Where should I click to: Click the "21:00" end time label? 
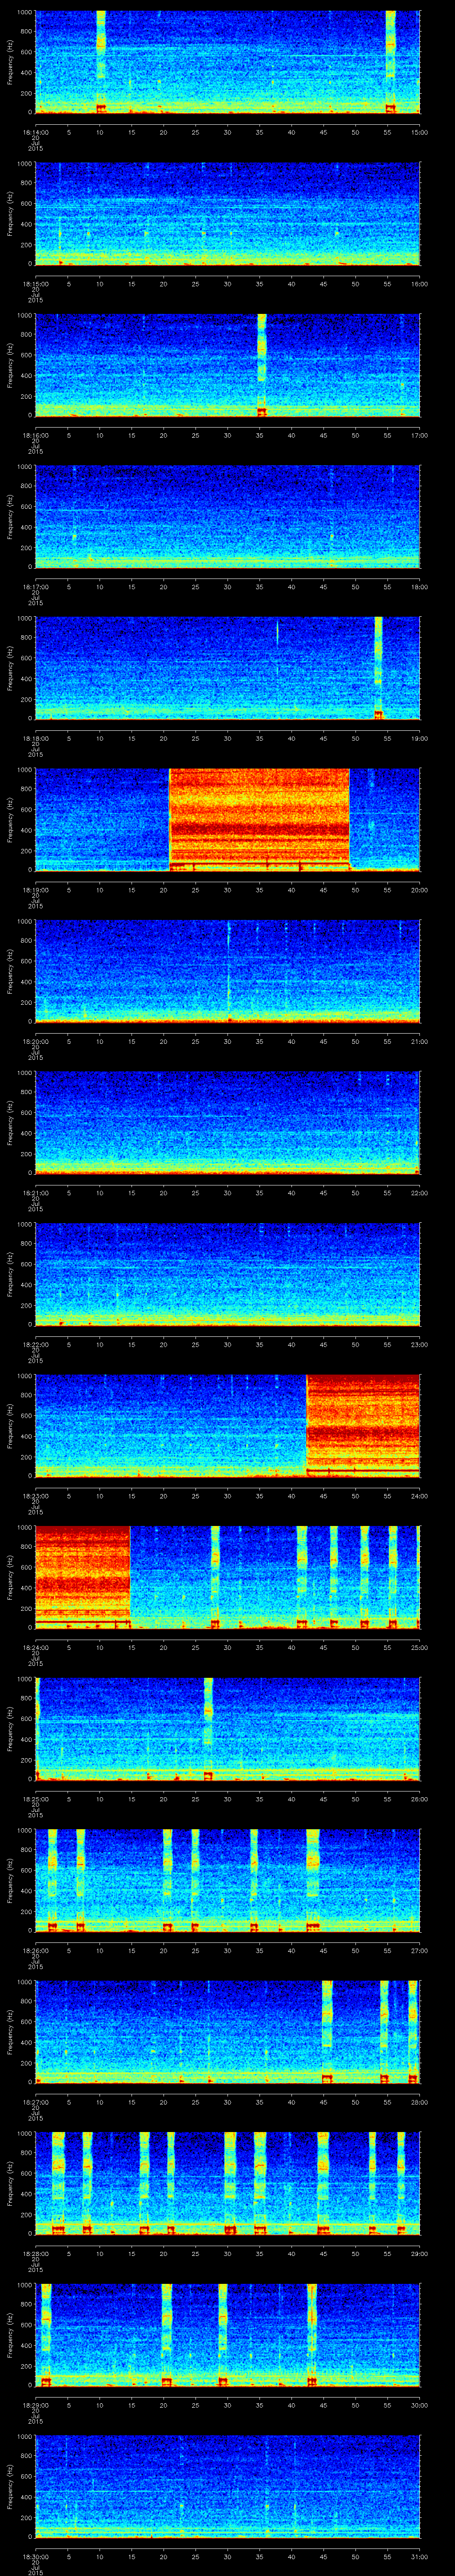click(x=419, y=1041)
